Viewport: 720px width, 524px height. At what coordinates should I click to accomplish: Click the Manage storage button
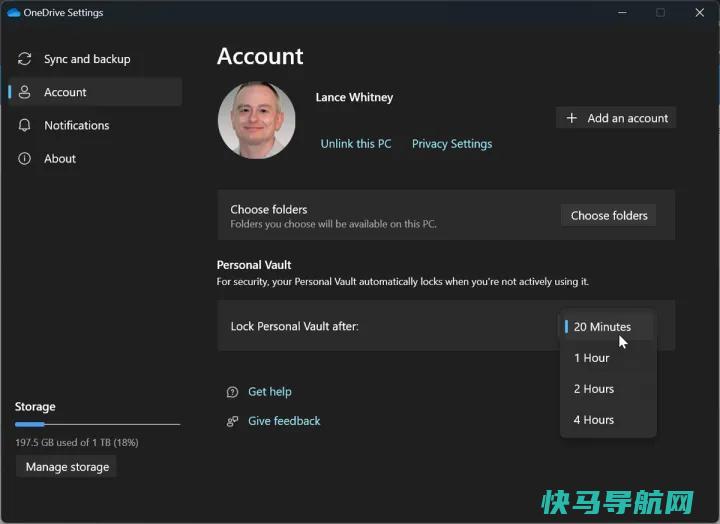(x=67, y=467)
